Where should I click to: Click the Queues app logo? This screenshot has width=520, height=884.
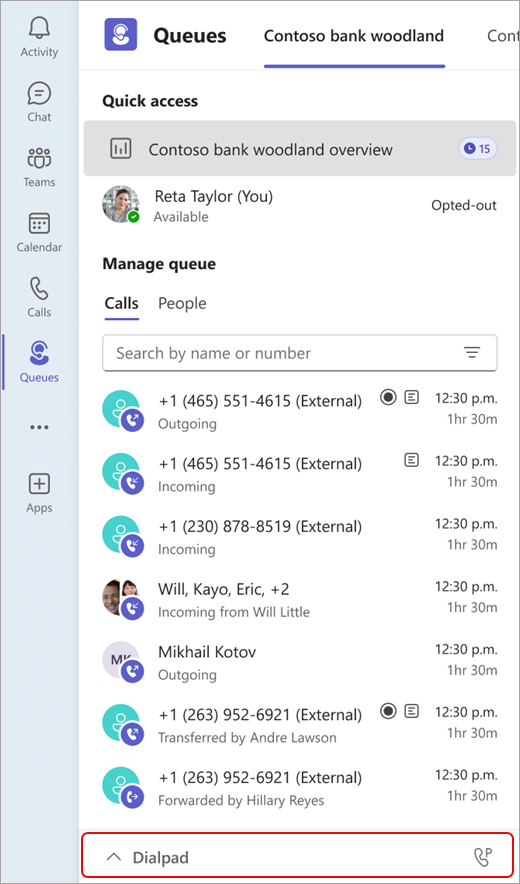pos(121,34)
